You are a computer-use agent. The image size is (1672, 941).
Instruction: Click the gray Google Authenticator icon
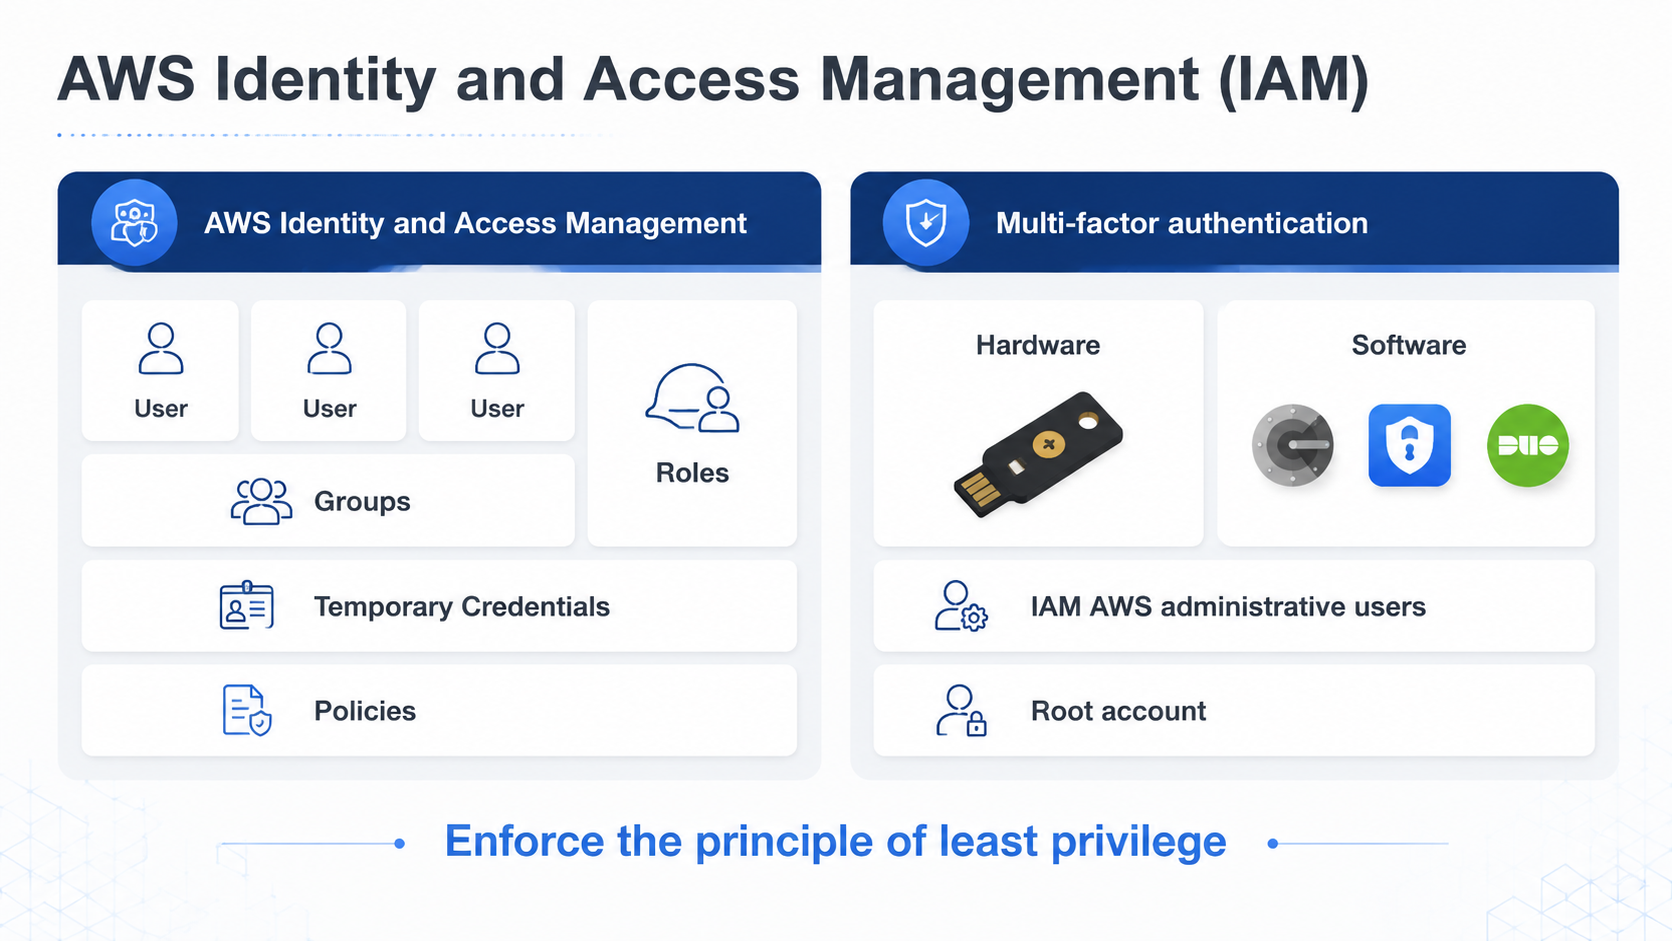pyautogui.click(x=1293, y=445)
